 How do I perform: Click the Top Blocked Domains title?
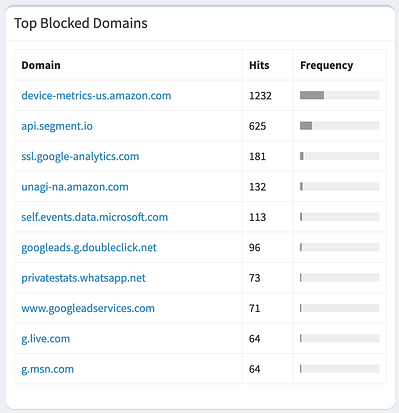[81, 23]
